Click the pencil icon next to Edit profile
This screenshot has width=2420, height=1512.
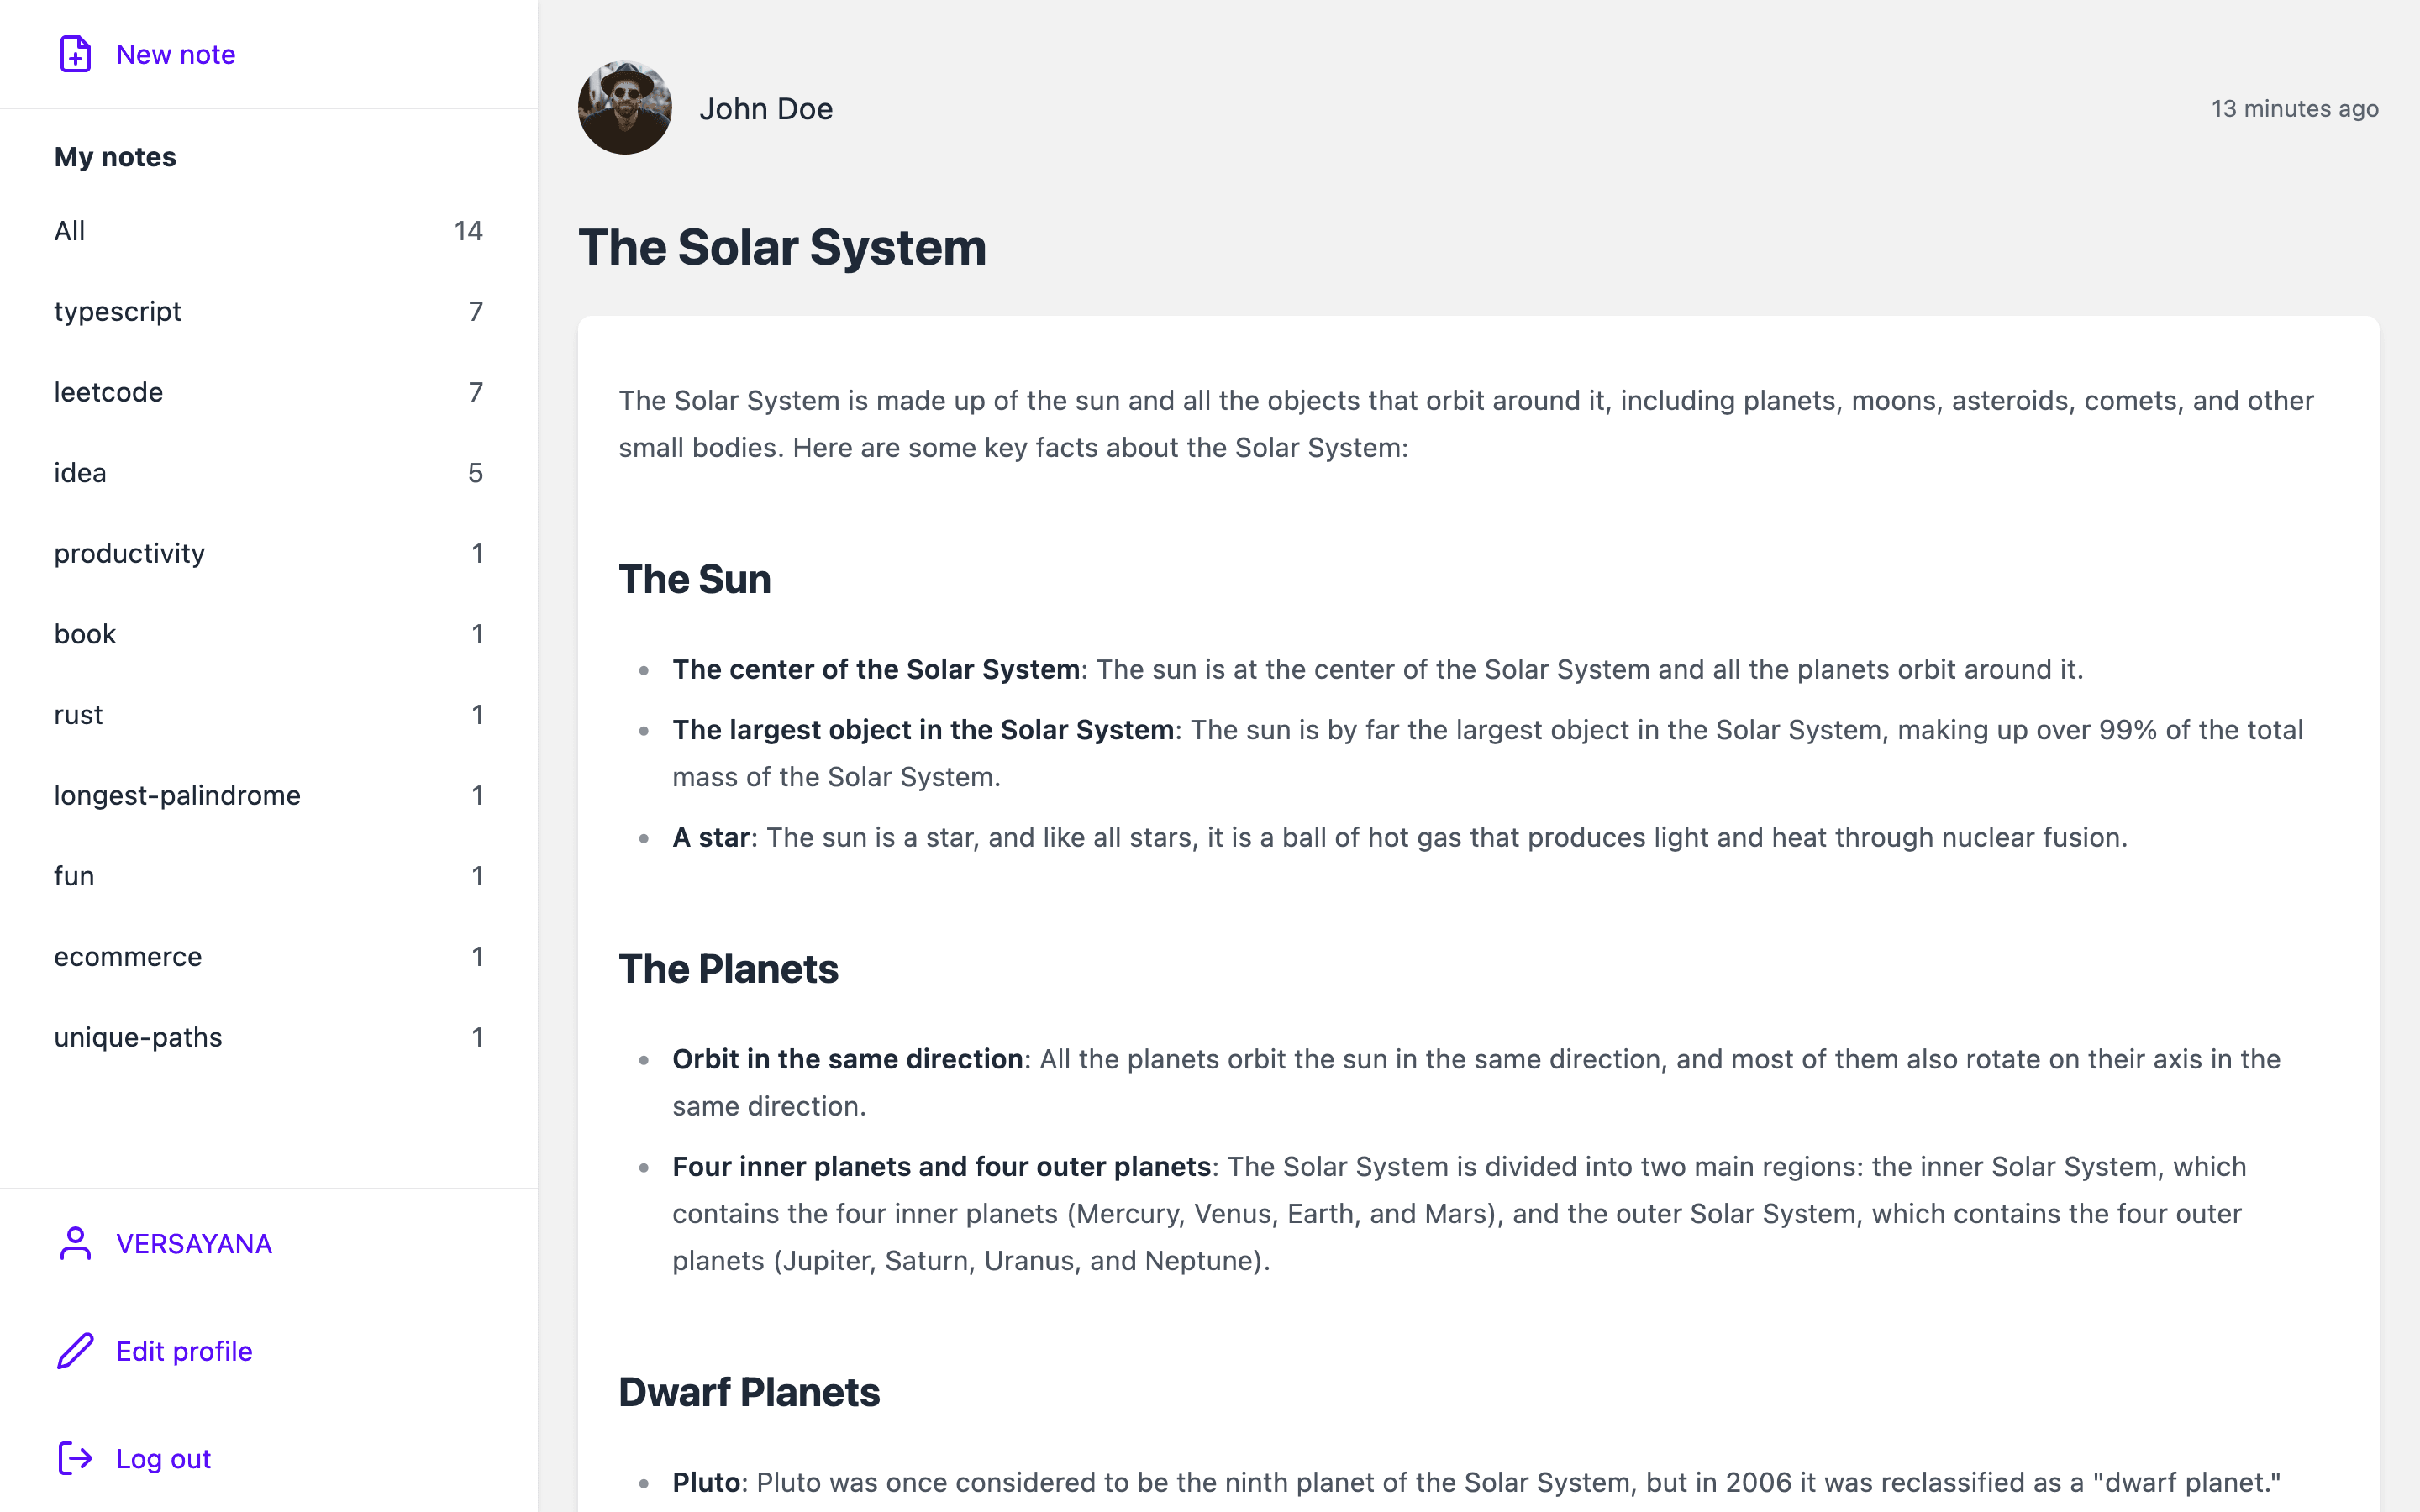(74, 1351)
